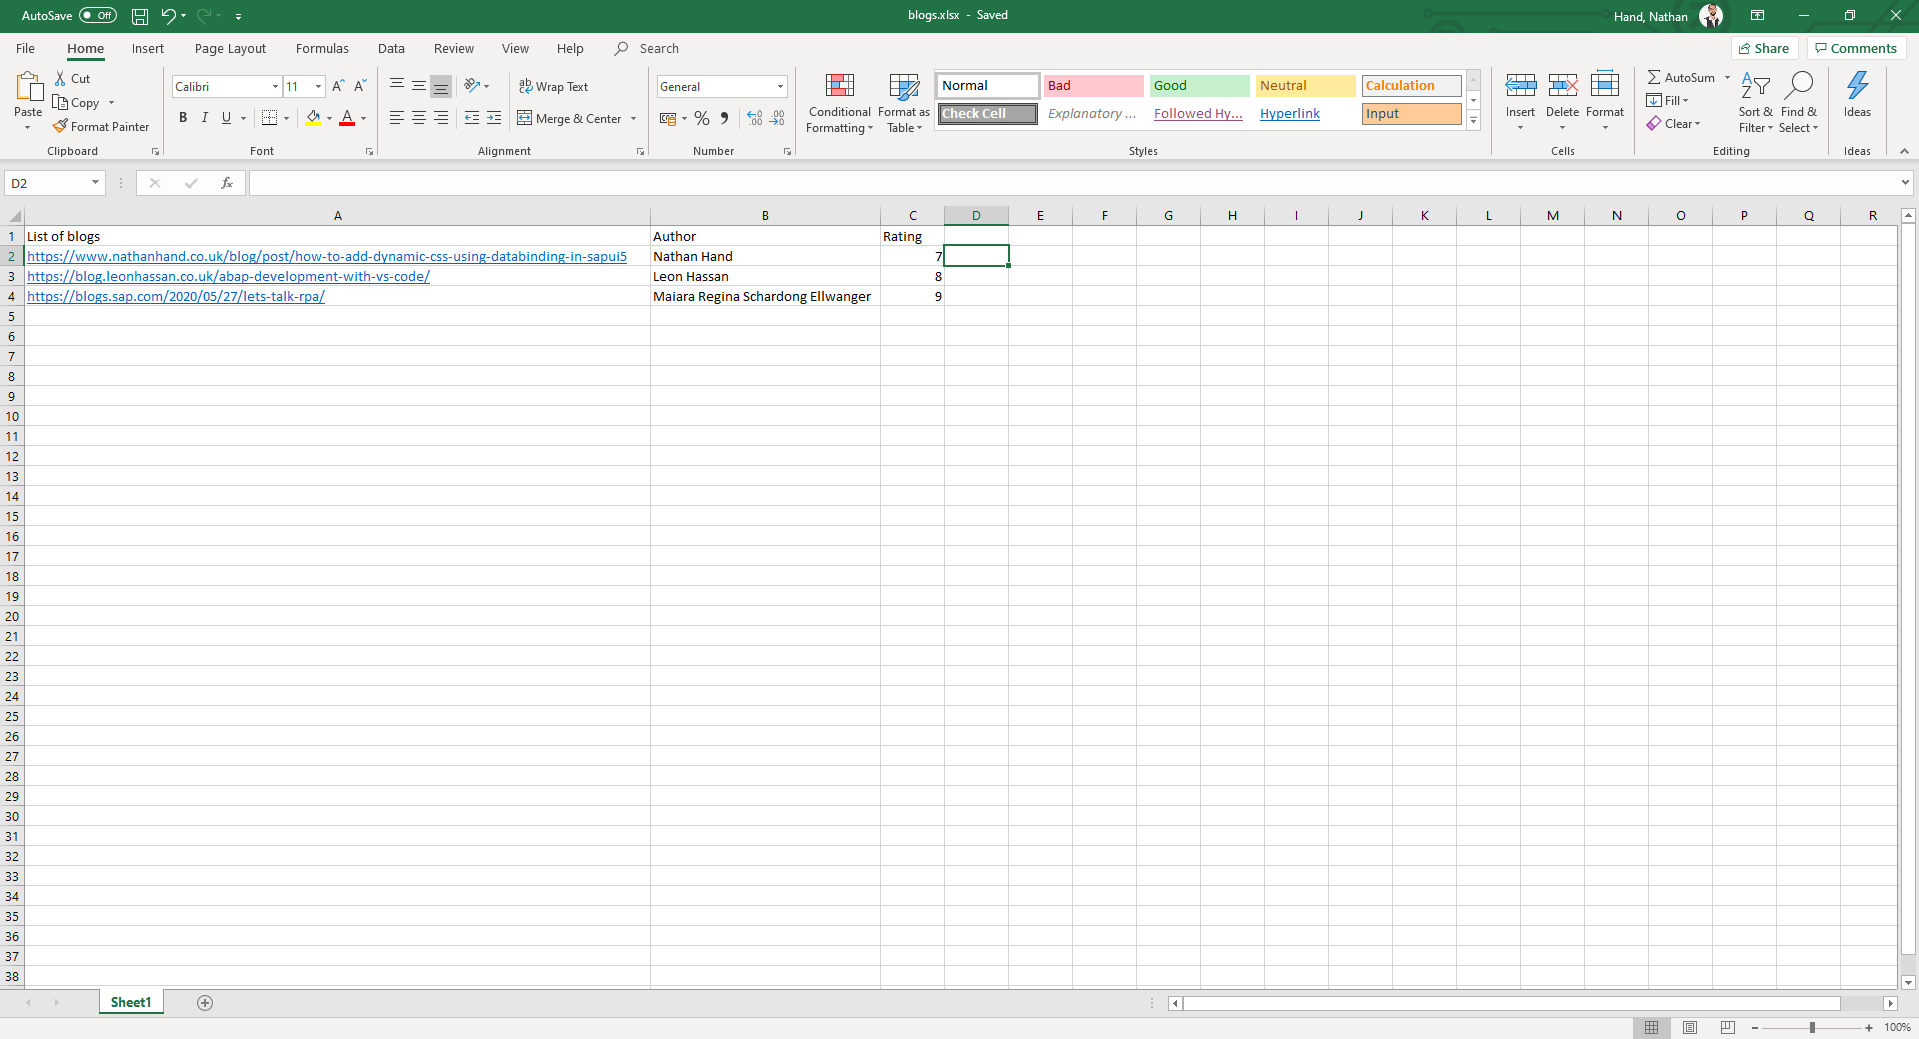Click the Find & Select magnifier
Image resolution: width=1919 pixels, height=1039 pixels.
(1799, 86)
